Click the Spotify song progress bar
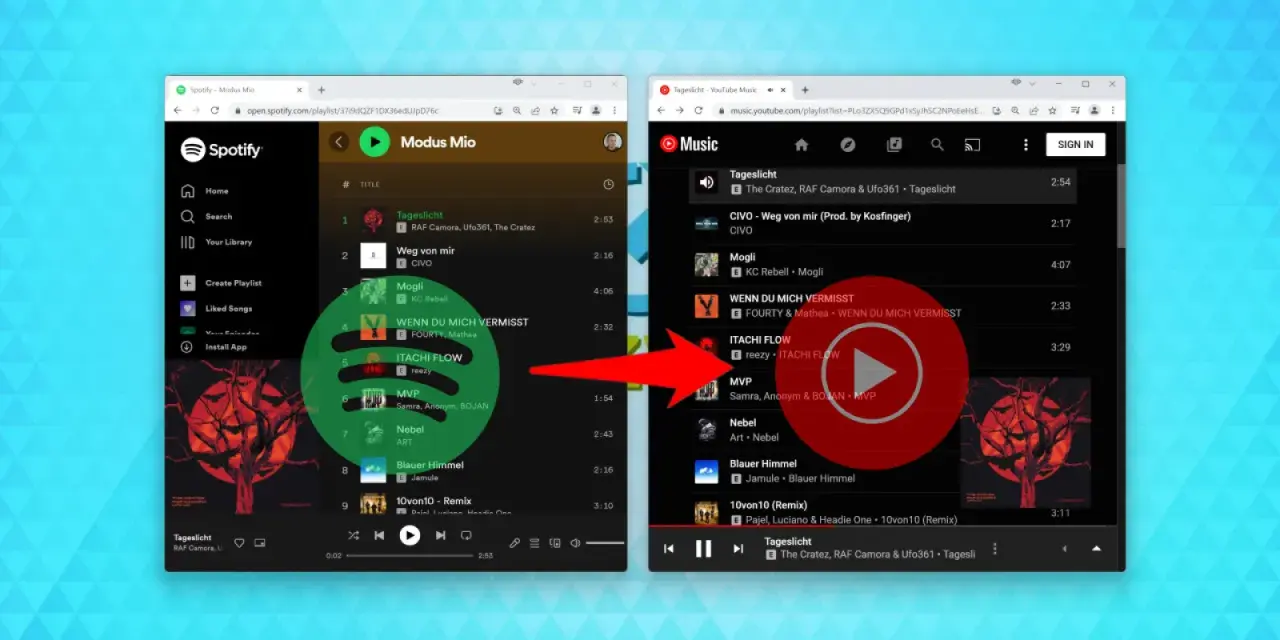1280x640 pixels. click(x=409, y=555)
